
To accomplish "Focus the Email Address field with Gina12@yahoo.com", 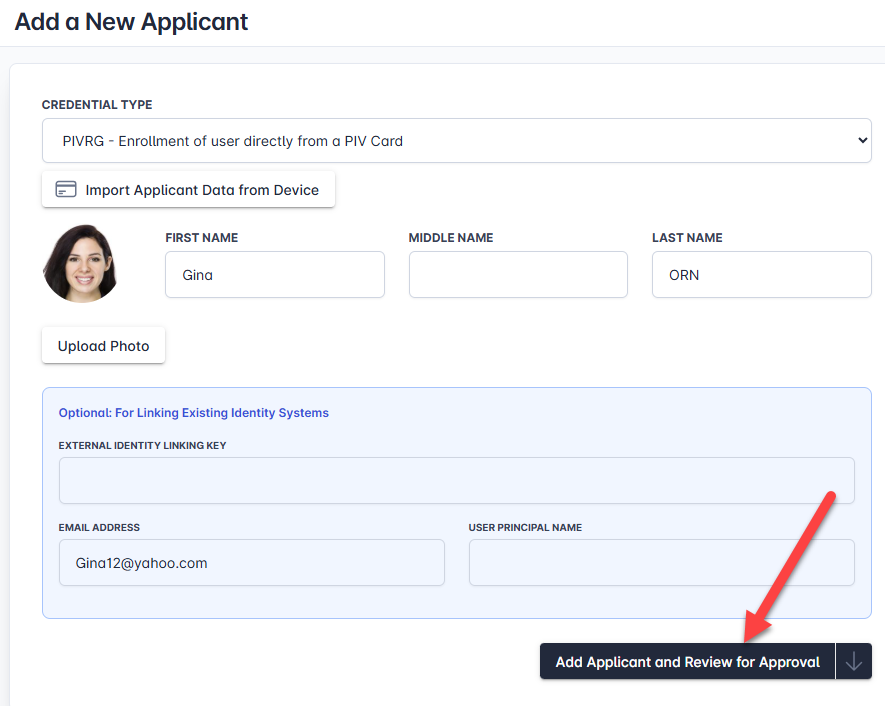I will click(x=251, y=563).
